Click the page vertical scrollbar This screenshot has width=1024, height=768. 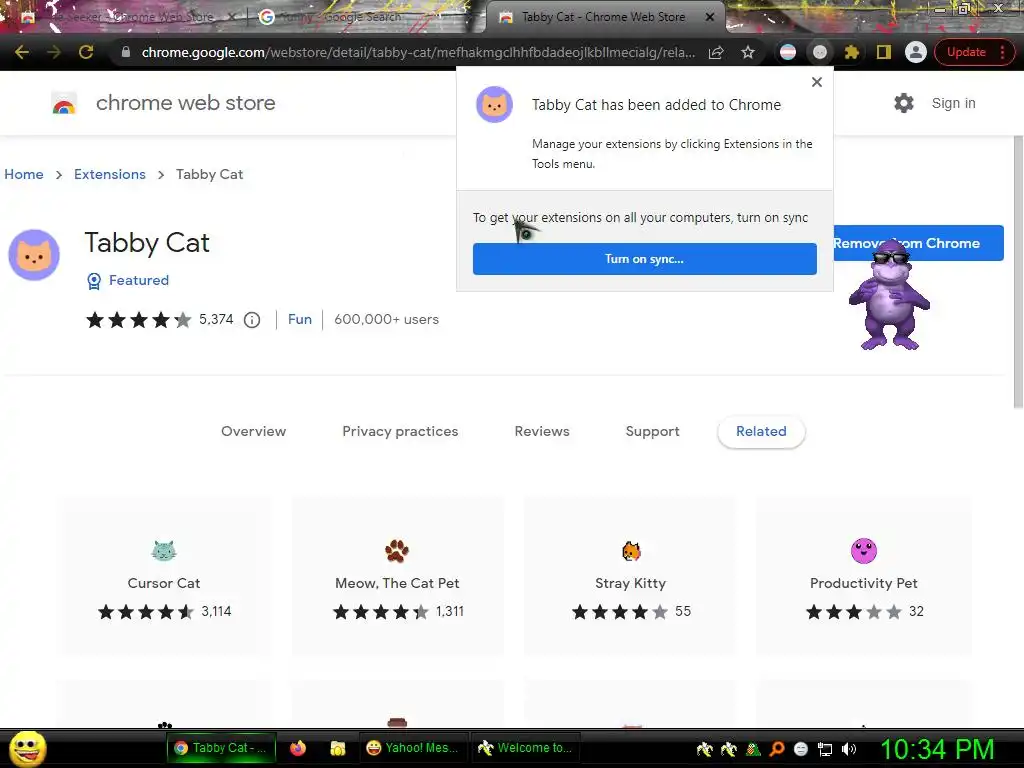pyautogui.click(x=1018, y=272)
